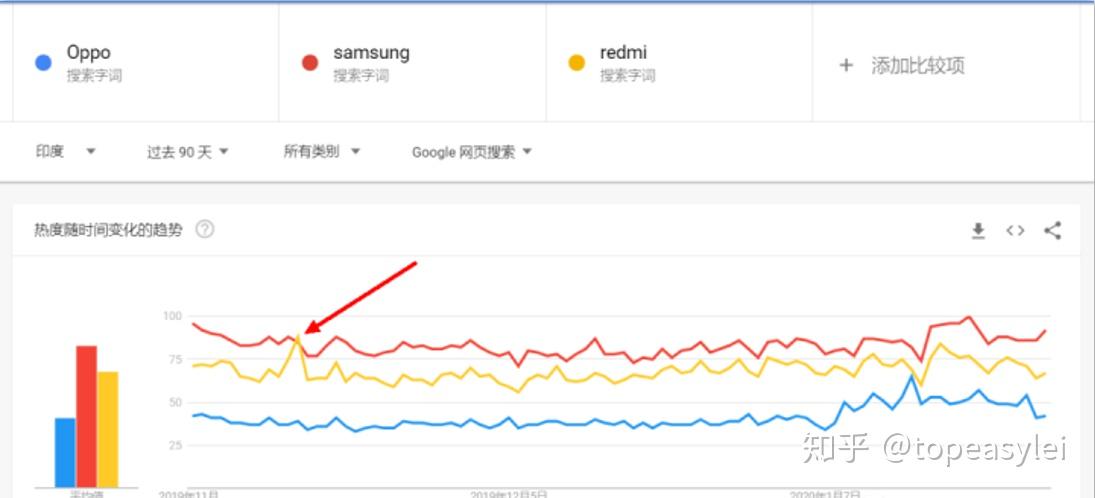
Task: Click the yellow redmi dot
Action: [576, 63]
